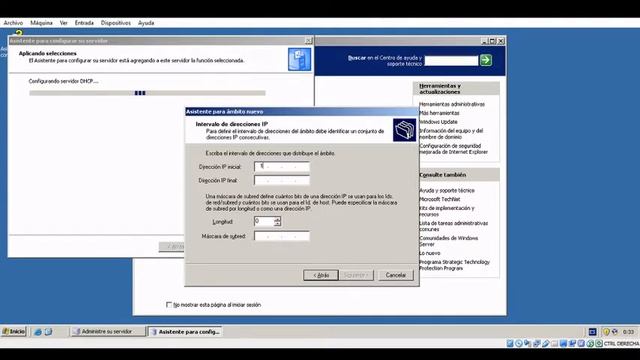Open Windows Update link
This screenshot has height=360, width=640.
pyautogui.click(x=438, y=122)
